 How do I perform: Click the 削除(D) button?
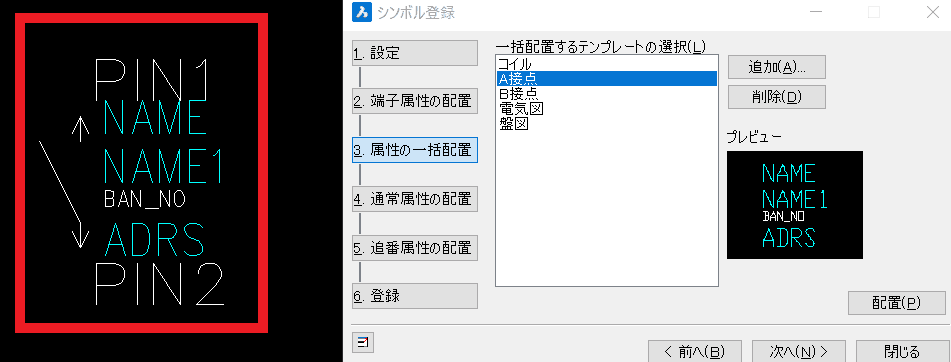pos(777,97)
